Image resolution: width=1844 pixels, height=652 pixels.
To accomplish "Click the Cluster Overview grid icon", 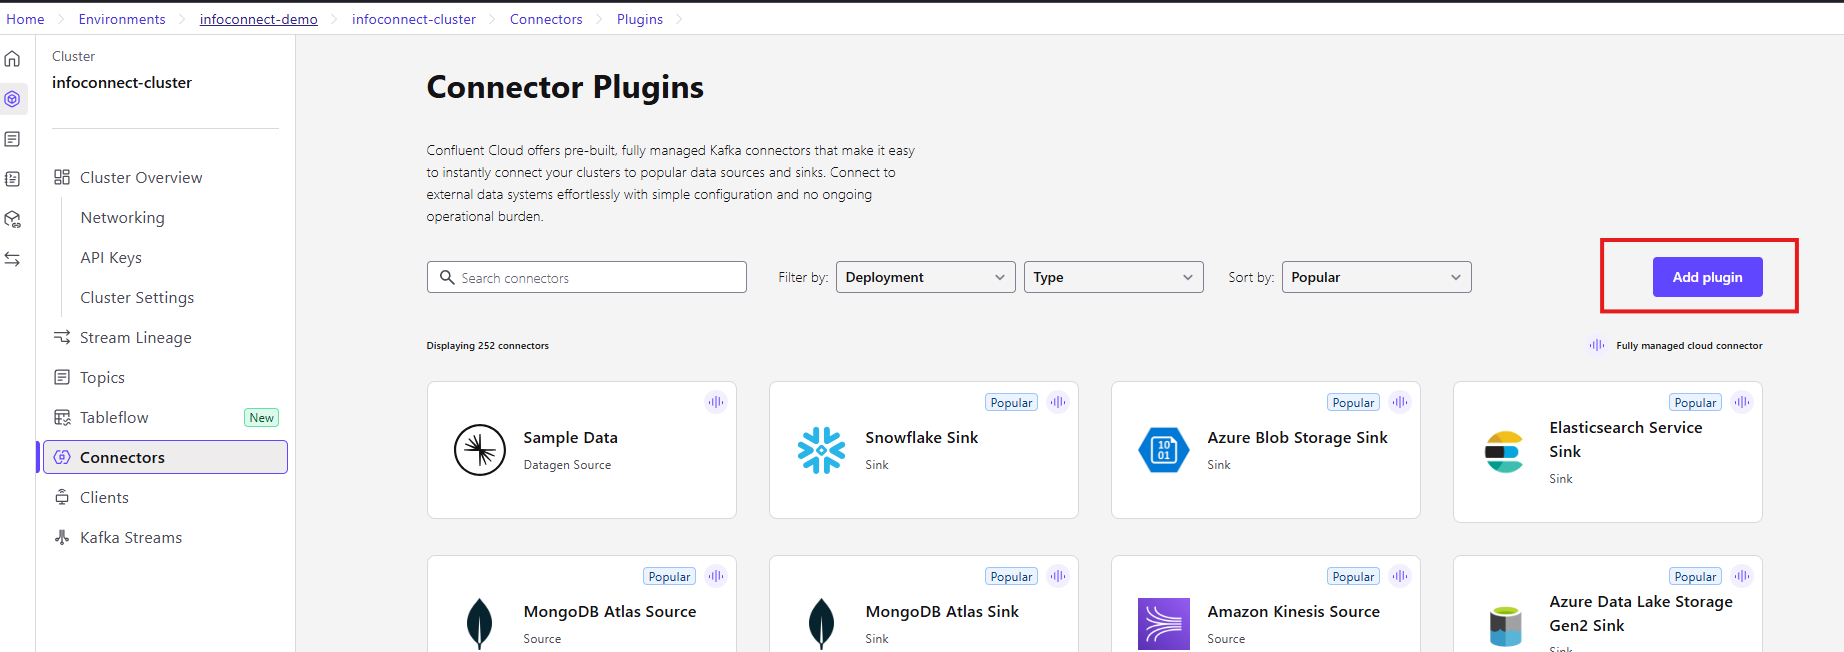I will (62, 177).
